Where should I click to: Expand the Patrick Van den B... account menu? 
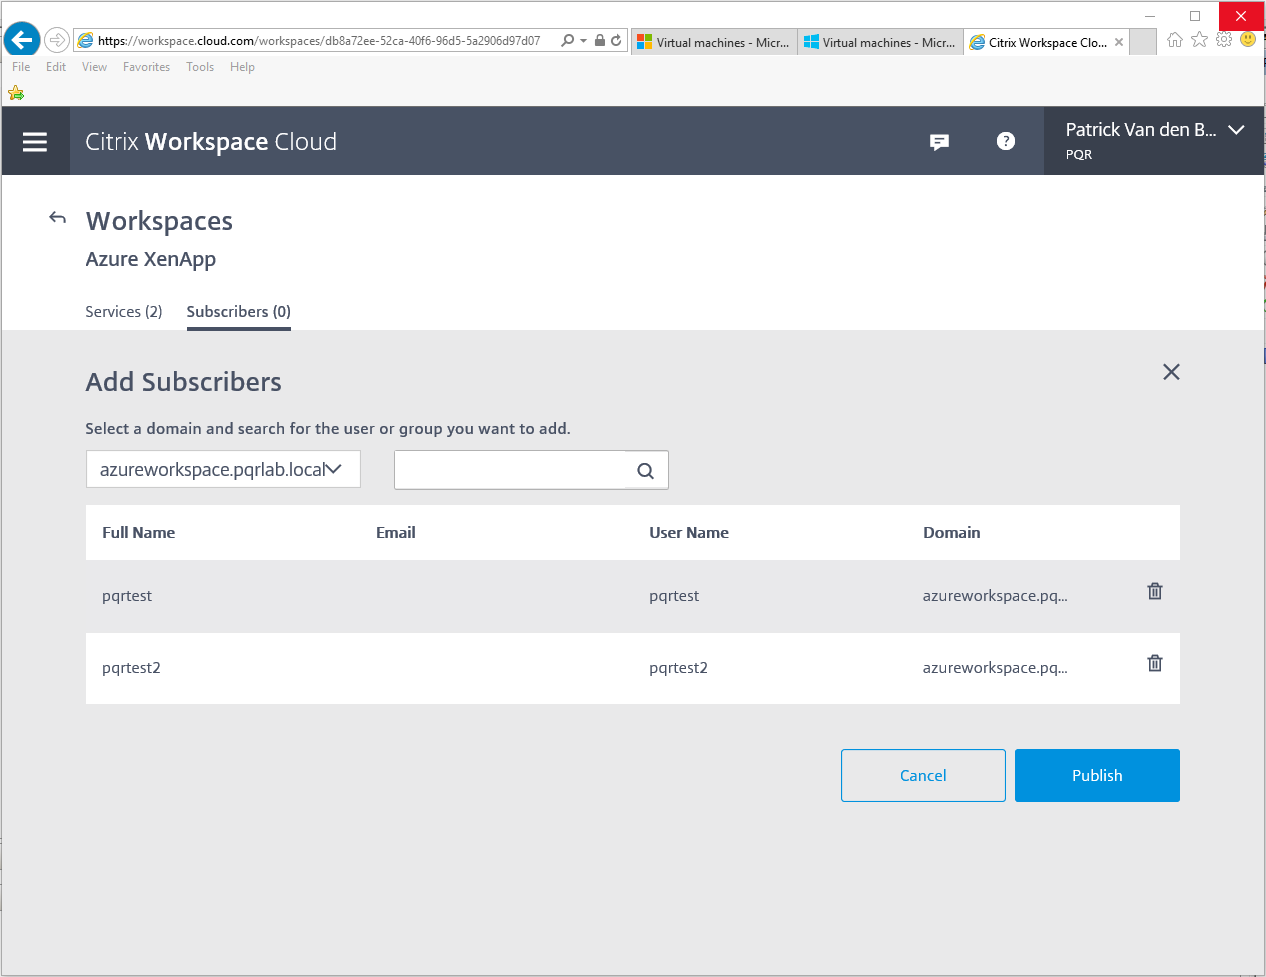pyautogui.click(x=1155, y=141)
